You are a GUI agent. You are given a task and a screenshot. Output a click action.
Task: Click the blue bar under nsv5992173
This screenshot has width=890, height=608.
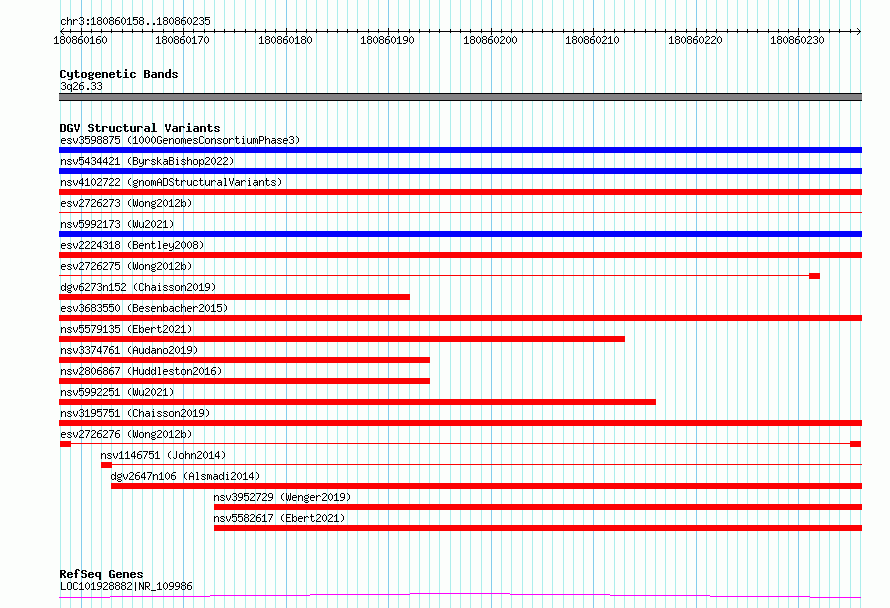(460, 234)
